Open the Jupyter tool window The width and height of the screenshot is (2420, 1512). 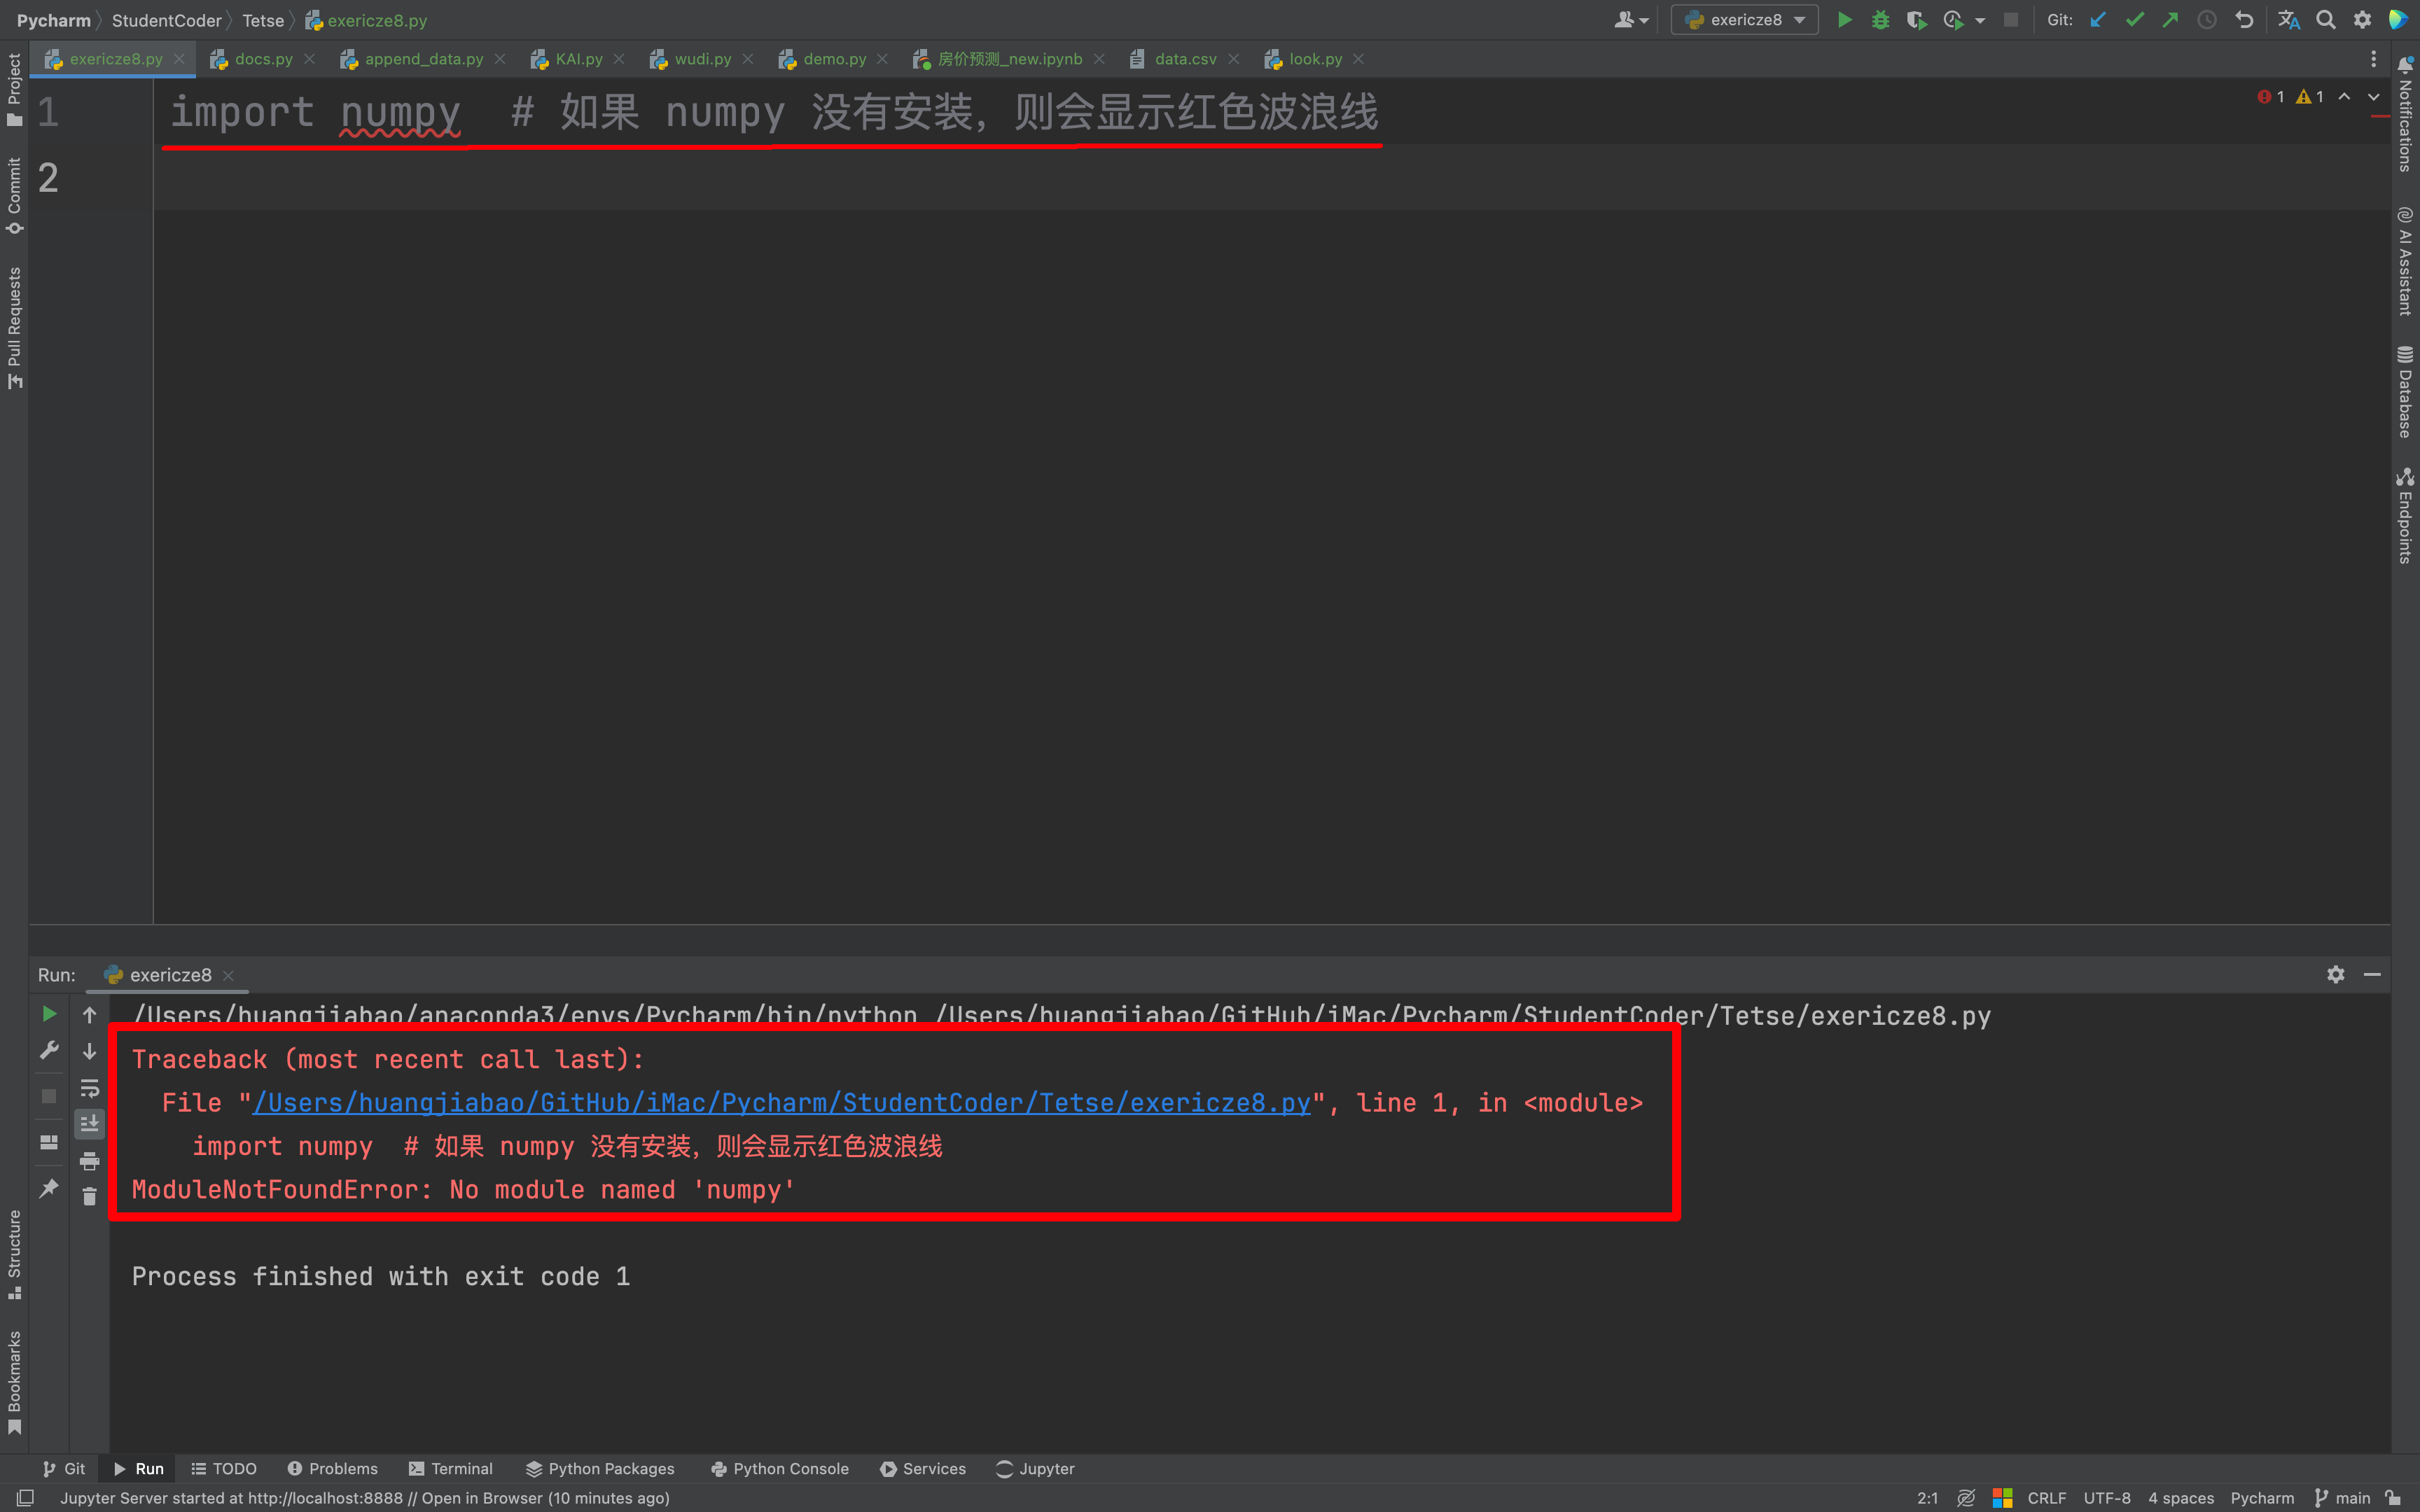pos(1035,1468)
